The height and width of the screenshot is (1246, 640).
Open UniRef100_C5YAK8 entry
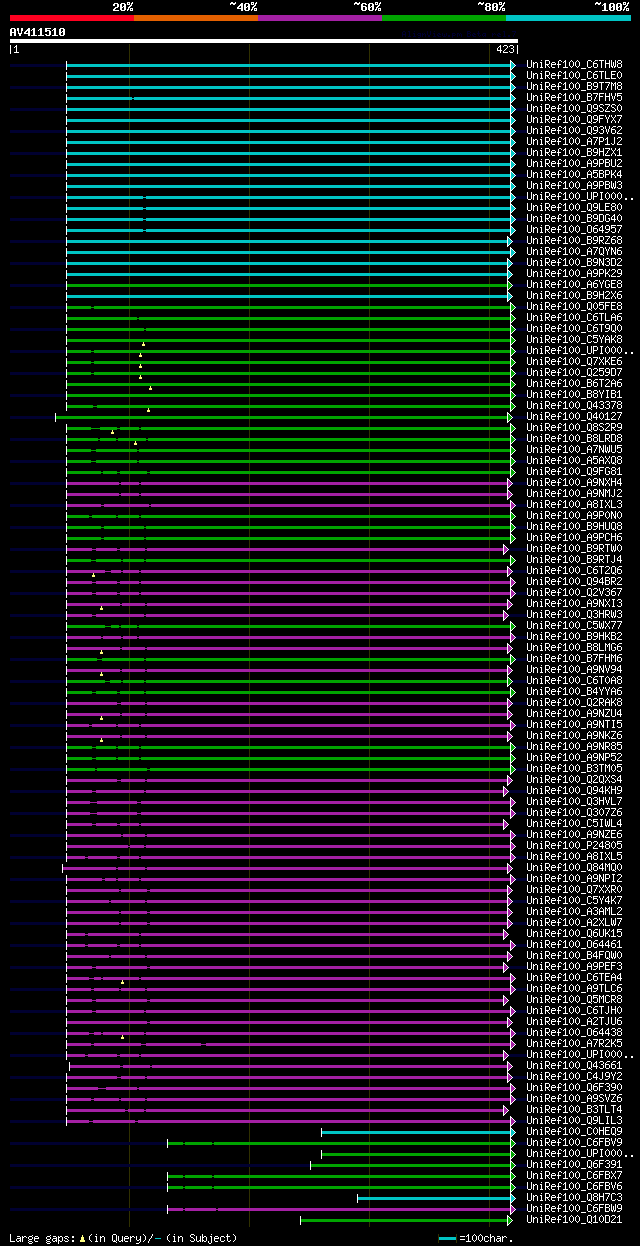574,339
